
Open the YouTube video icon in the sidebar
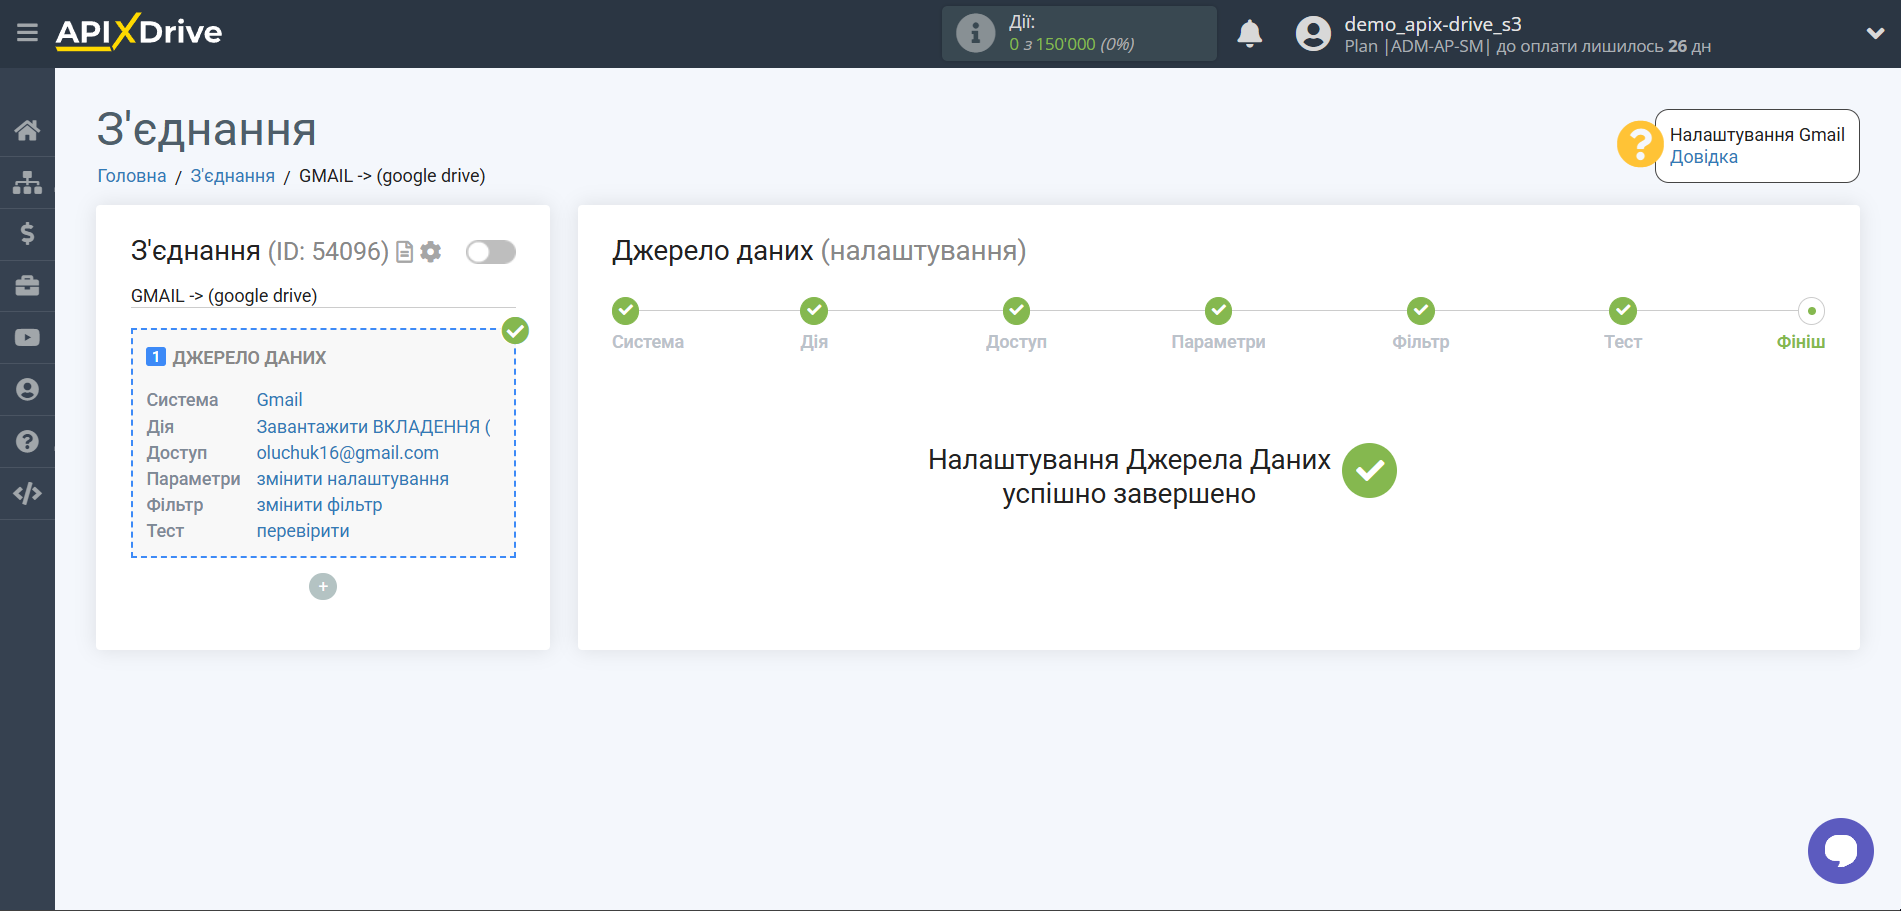(x=27, y=338)
